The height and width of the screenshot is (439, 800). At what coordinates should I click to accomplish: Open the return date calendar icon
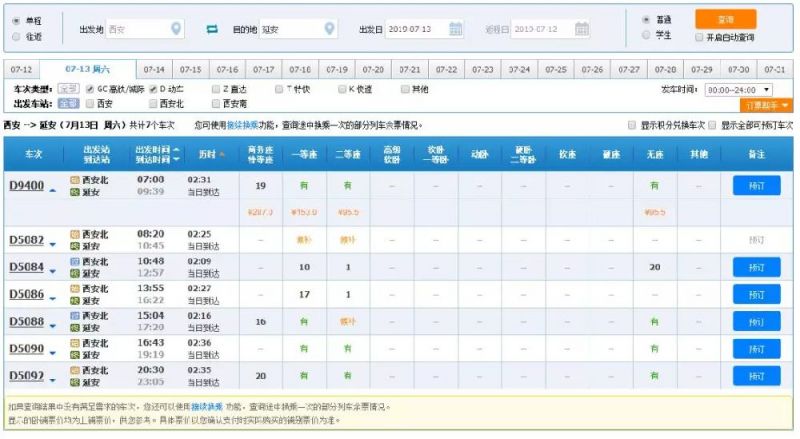(582, 29)
